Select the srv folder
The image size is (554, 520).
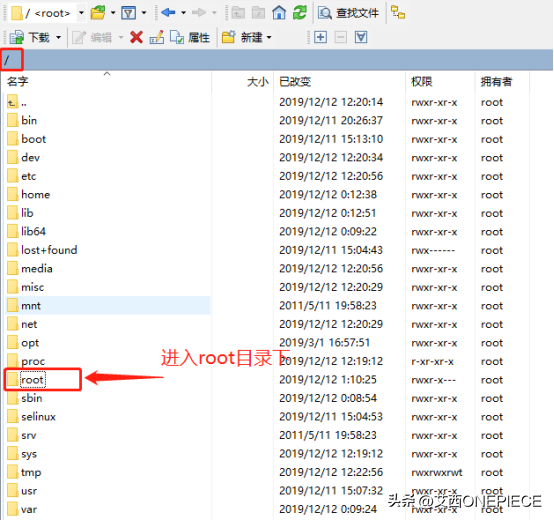[x=22, y=435]
